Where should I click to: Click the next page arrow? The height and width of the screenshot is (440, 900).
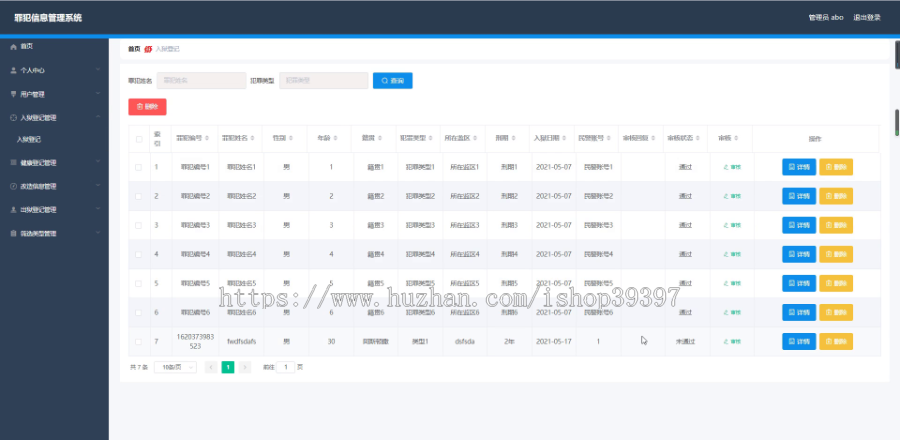245,367
